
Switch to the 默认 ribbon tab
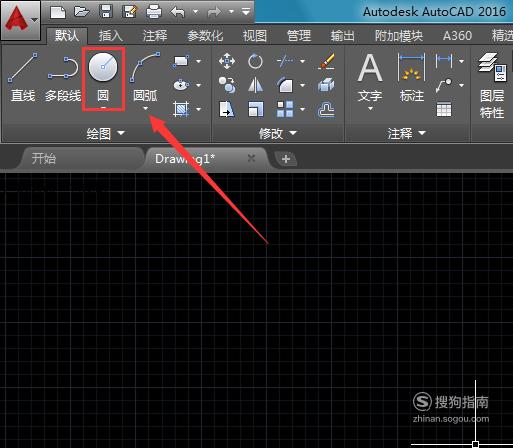(67, 35)
